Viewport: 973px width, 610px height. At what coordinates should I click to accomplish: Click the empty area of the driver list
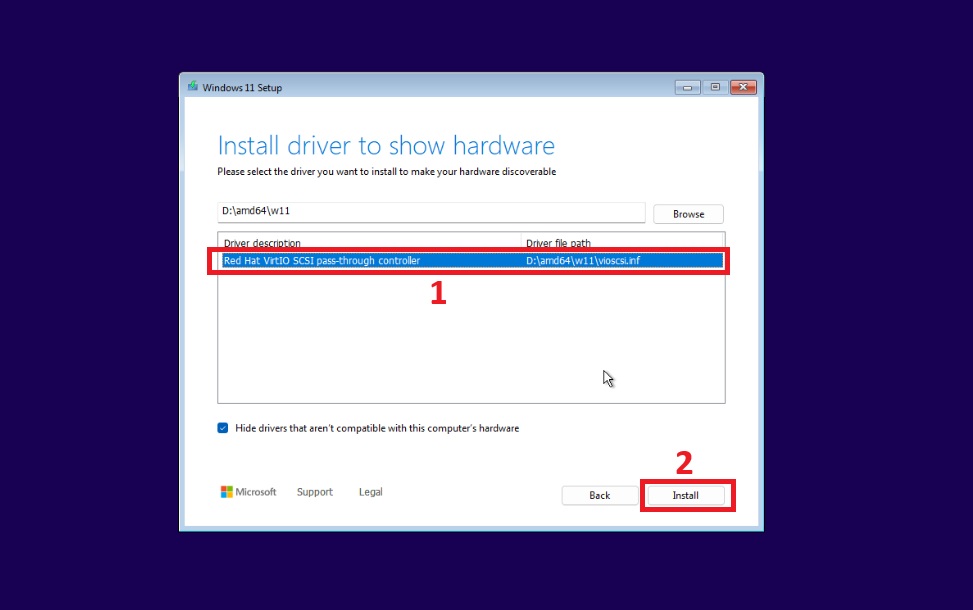470,340
